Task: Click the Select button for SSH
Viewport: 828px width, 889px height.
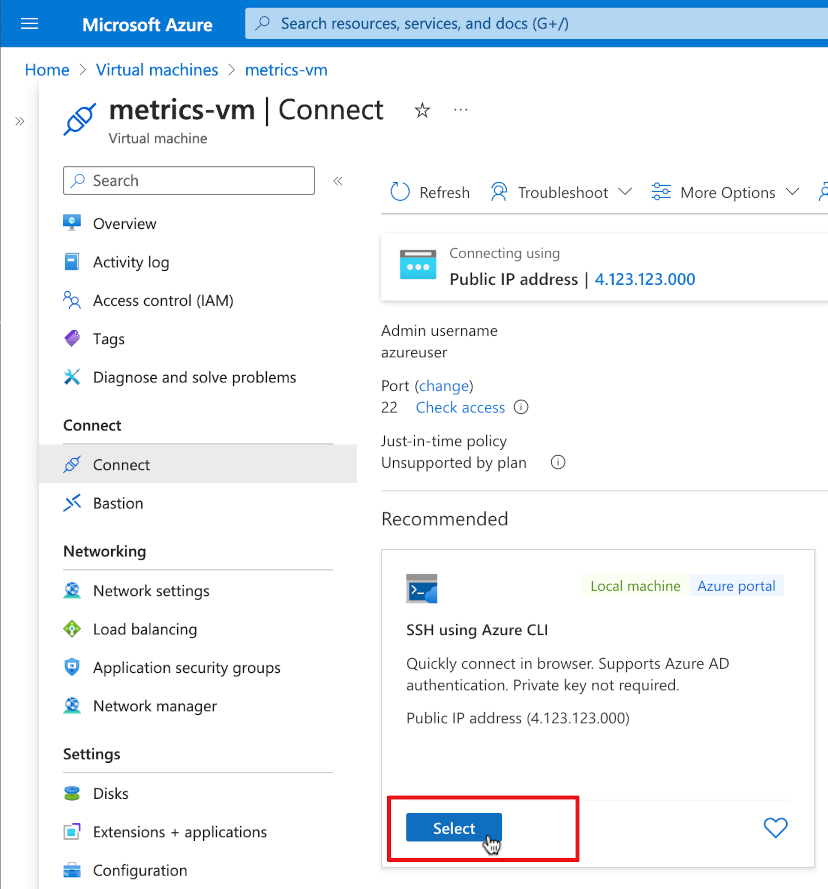Action: click(x=453, y=828)
